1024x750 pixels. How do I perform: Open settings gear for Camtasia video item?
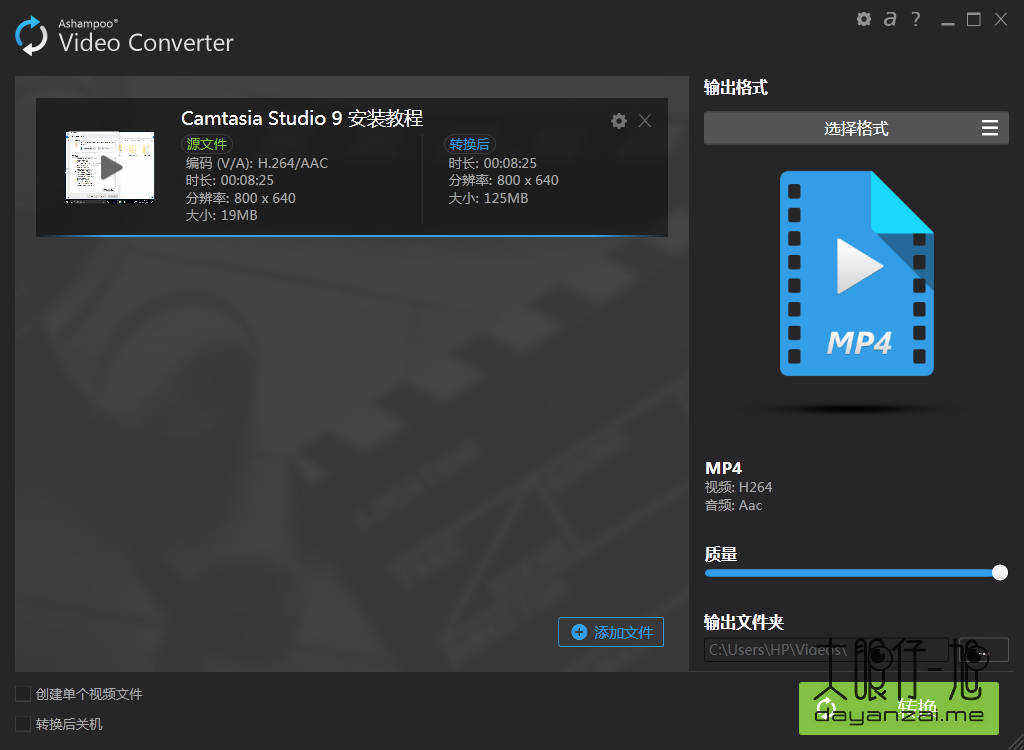pyautogui.click(x=618, y=121)
